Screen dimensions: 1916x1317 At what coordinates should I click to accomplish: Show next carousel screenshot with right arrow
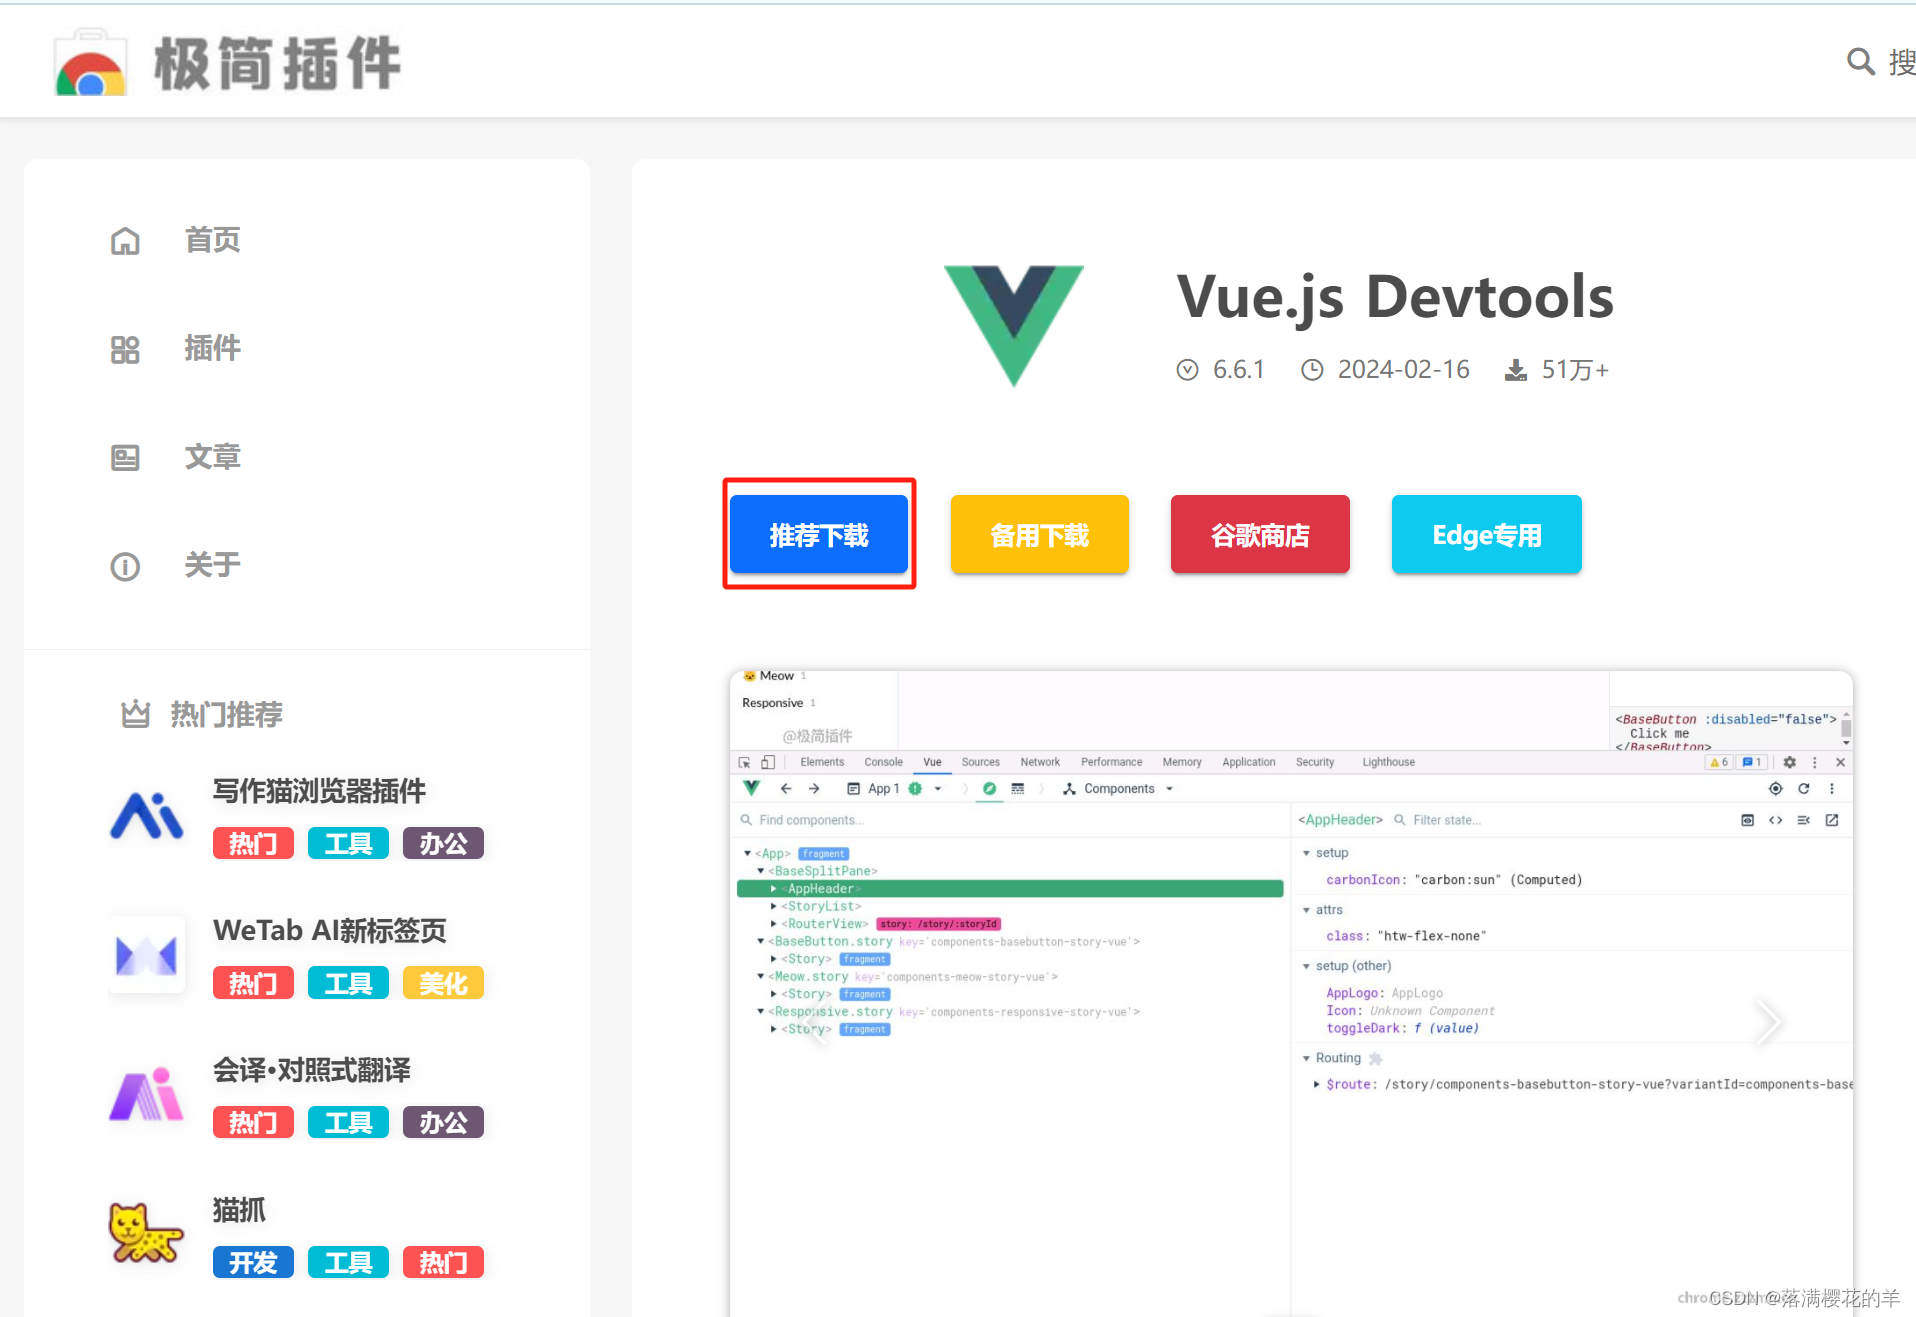point(1768,1022)
